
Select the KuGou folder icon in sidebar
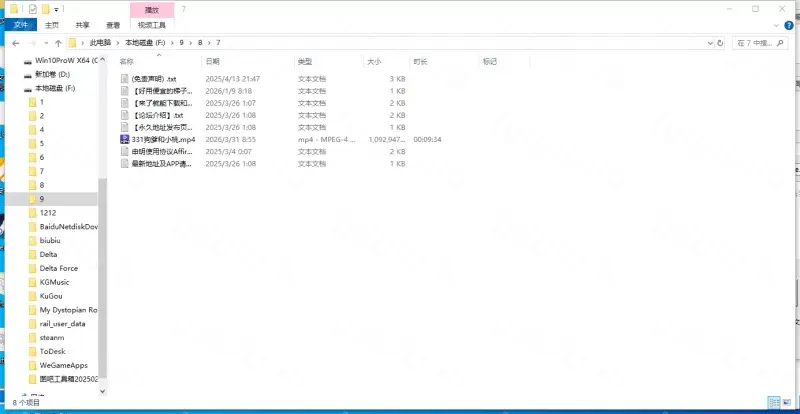[x=33, y=296]
